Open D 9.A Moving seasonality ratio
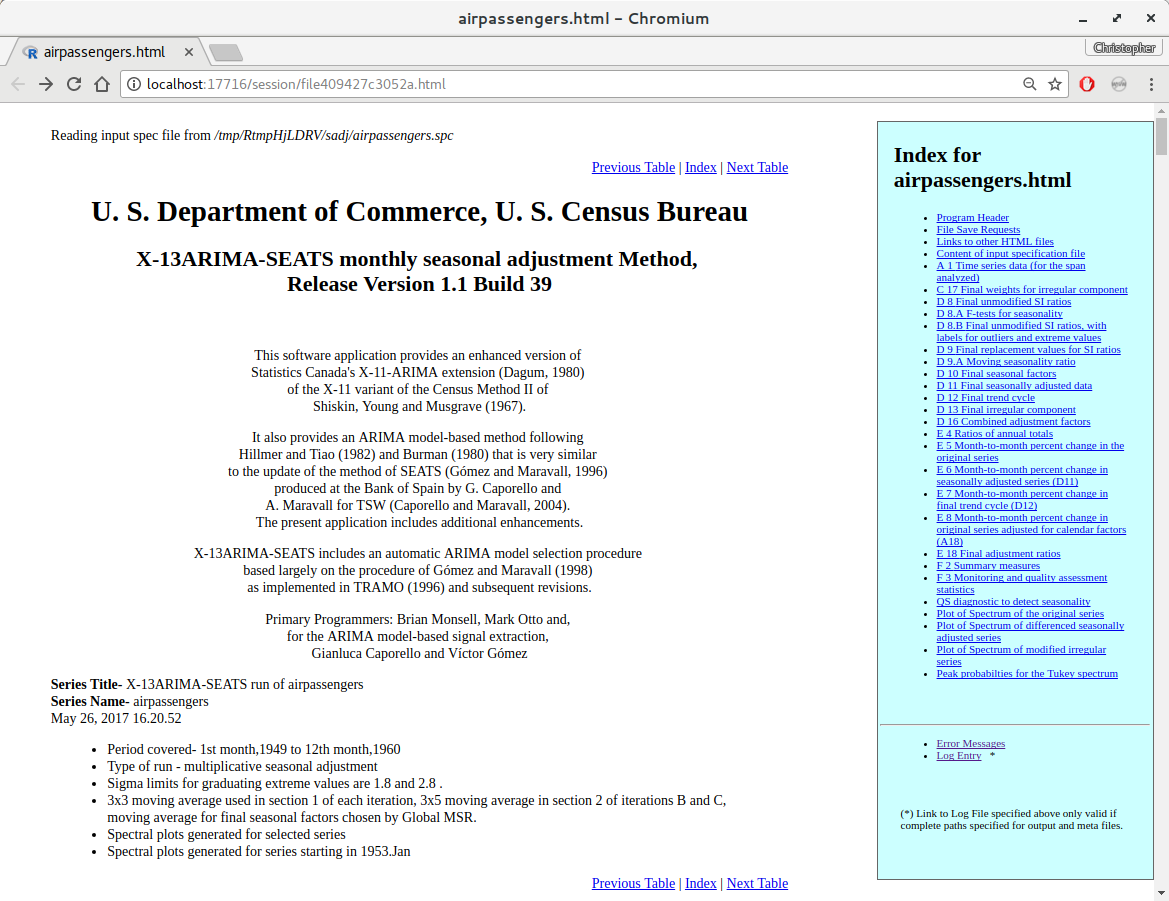Viewport: 1169px width, 901px height. tap(1006, 361)
